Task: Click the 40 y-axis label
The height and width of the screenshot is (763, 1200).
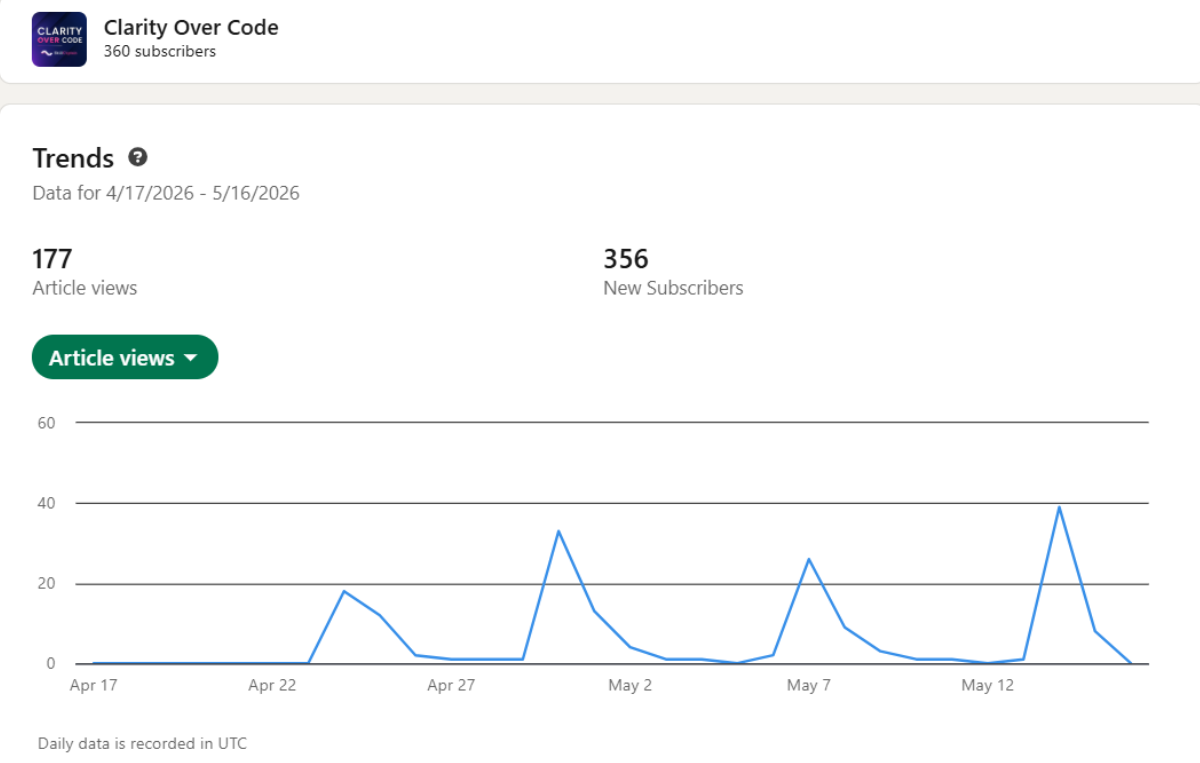Action: (46, 503)
